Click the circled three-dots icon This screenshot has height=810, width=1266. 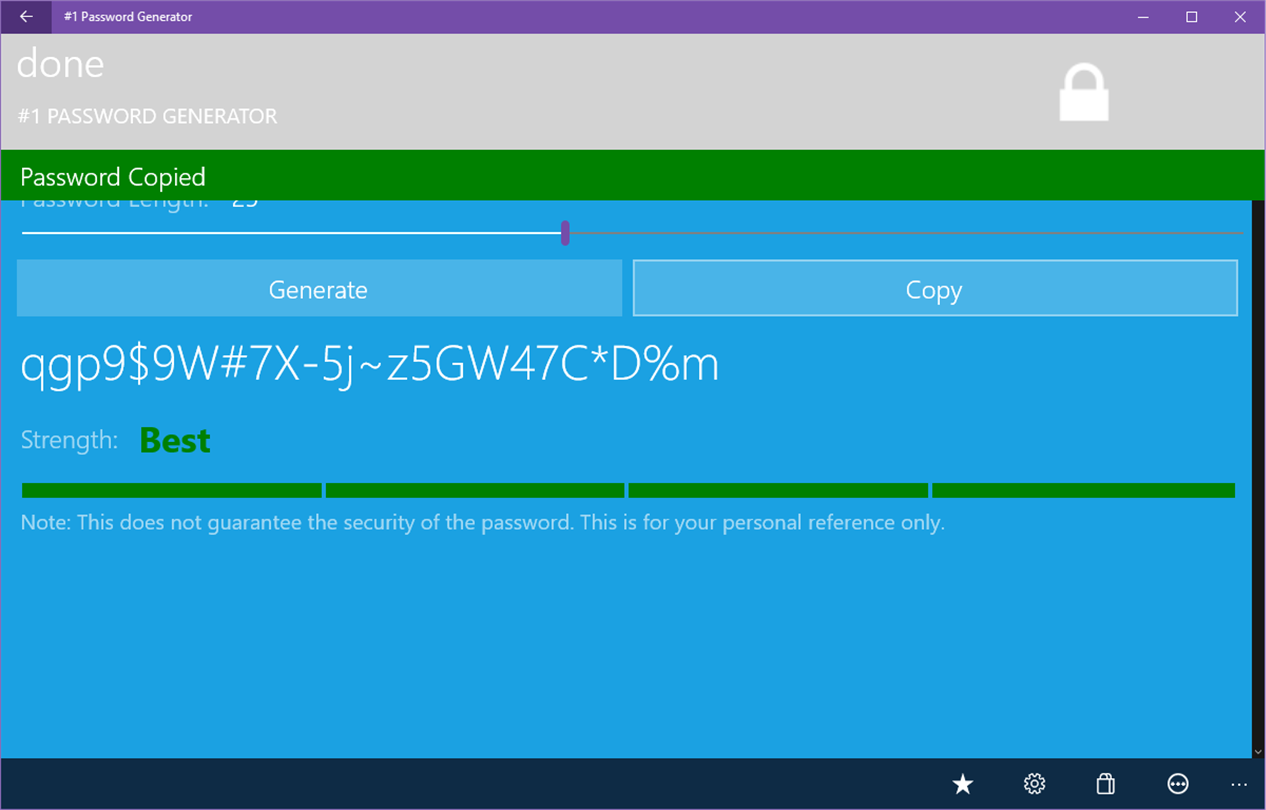(1178, 784)
